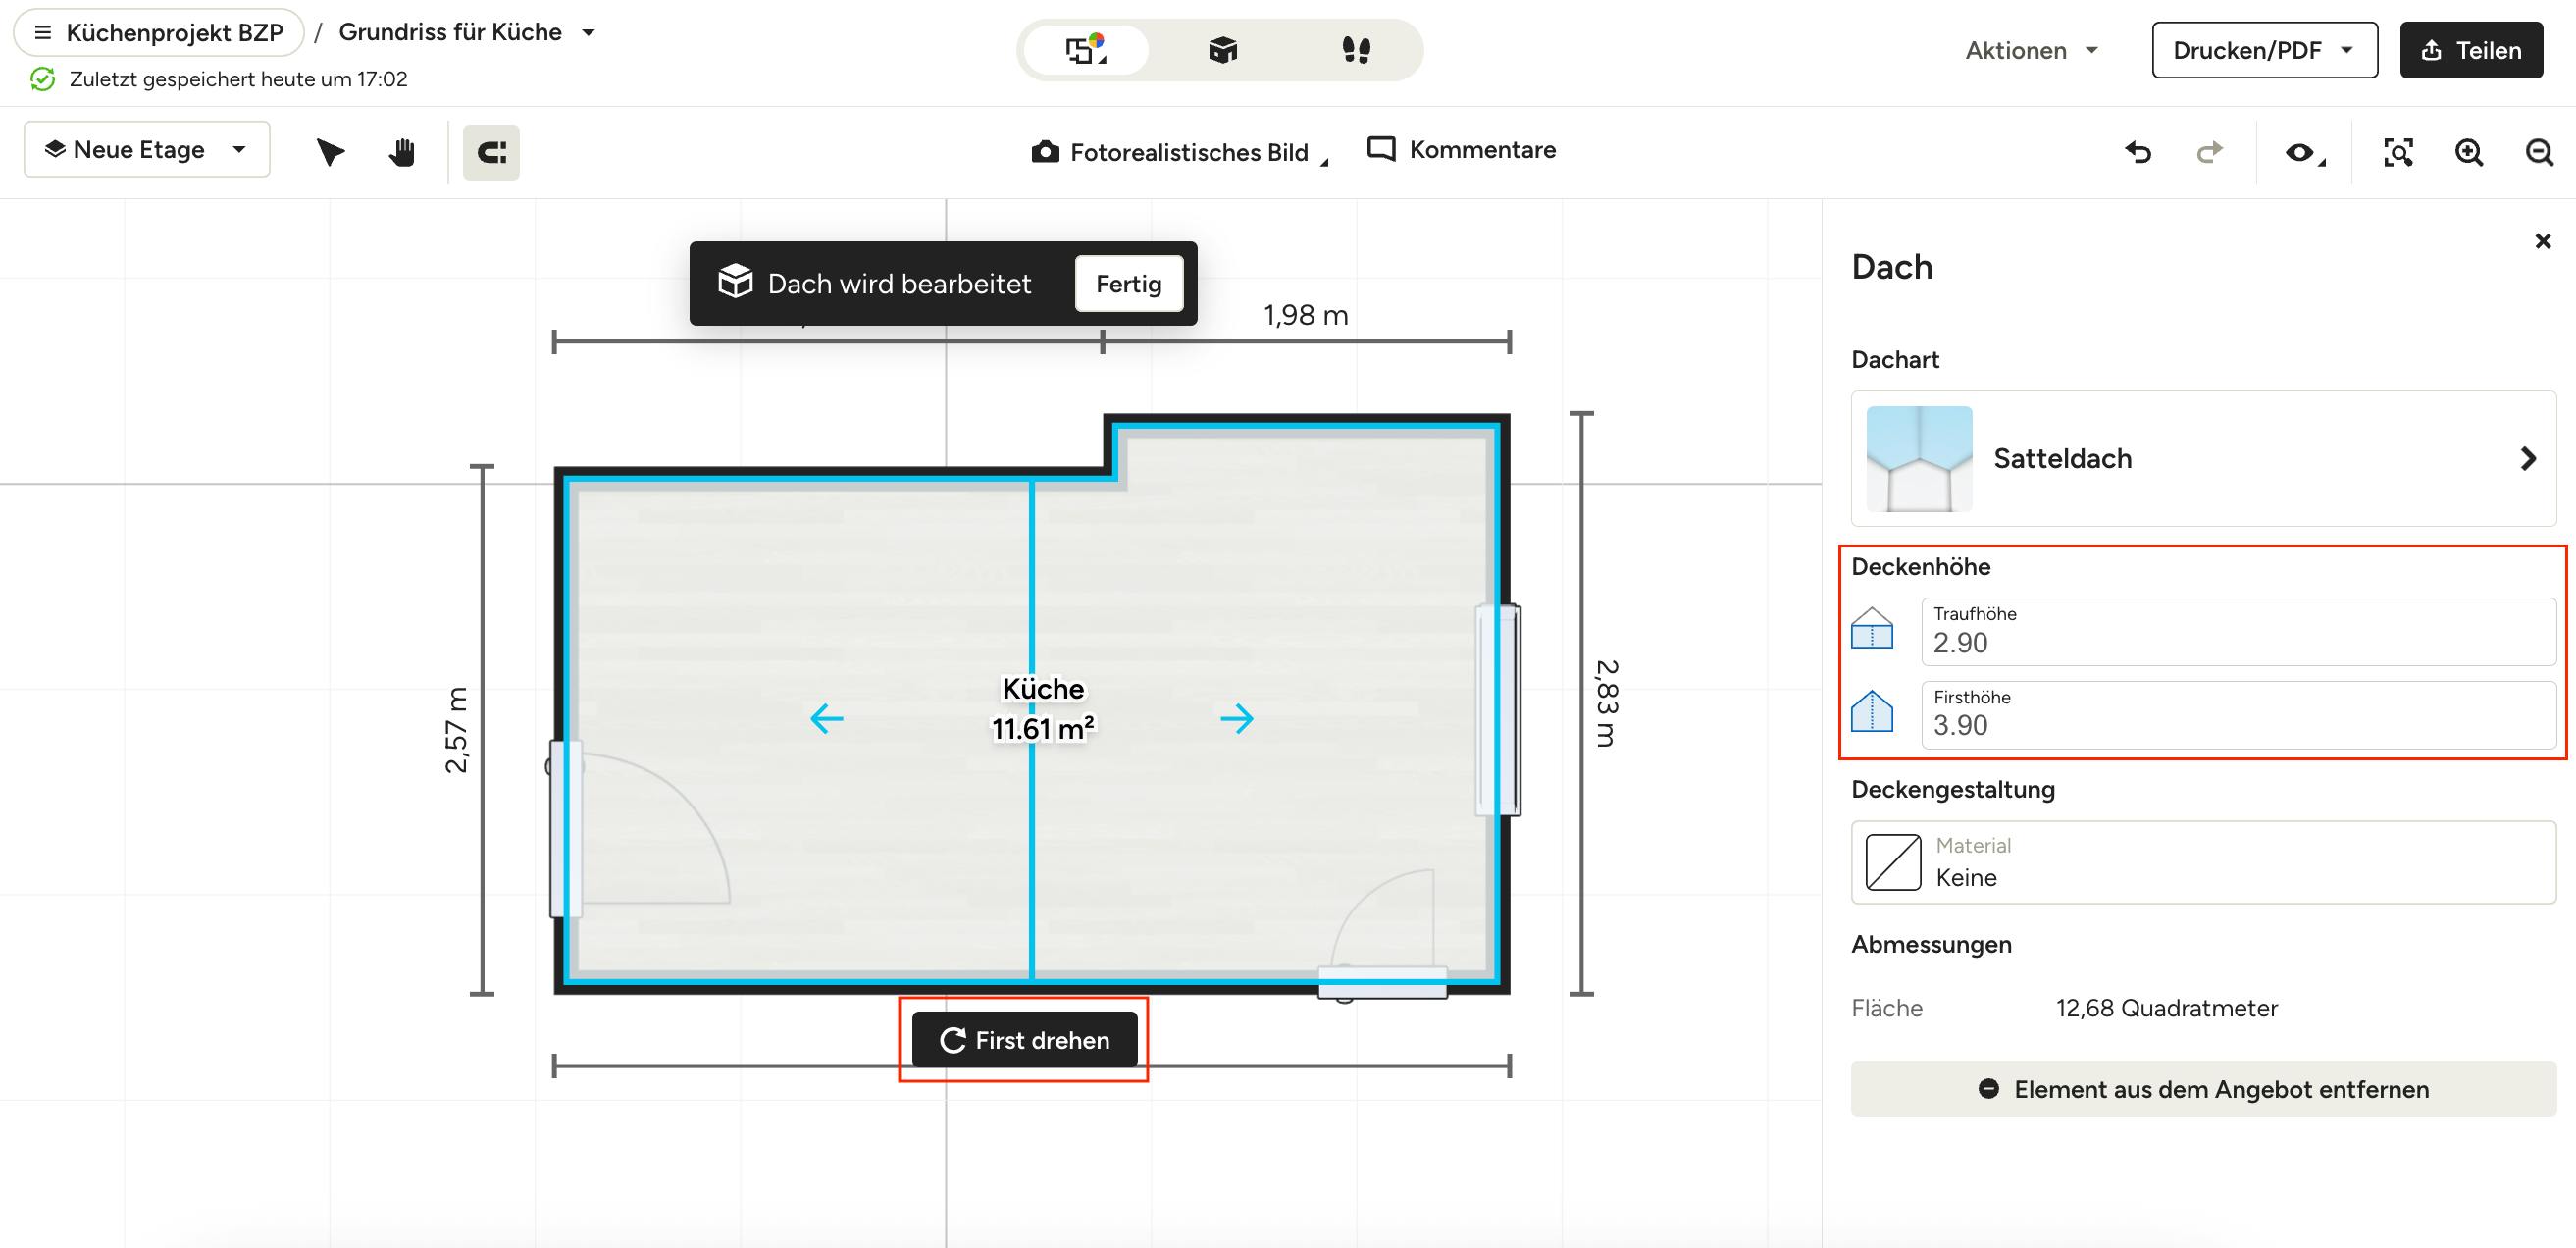The height and width of the screenshot is (1248, 2576).
Task: Click the Traufhöhe house icon
Action: (x=1872, y=629)
